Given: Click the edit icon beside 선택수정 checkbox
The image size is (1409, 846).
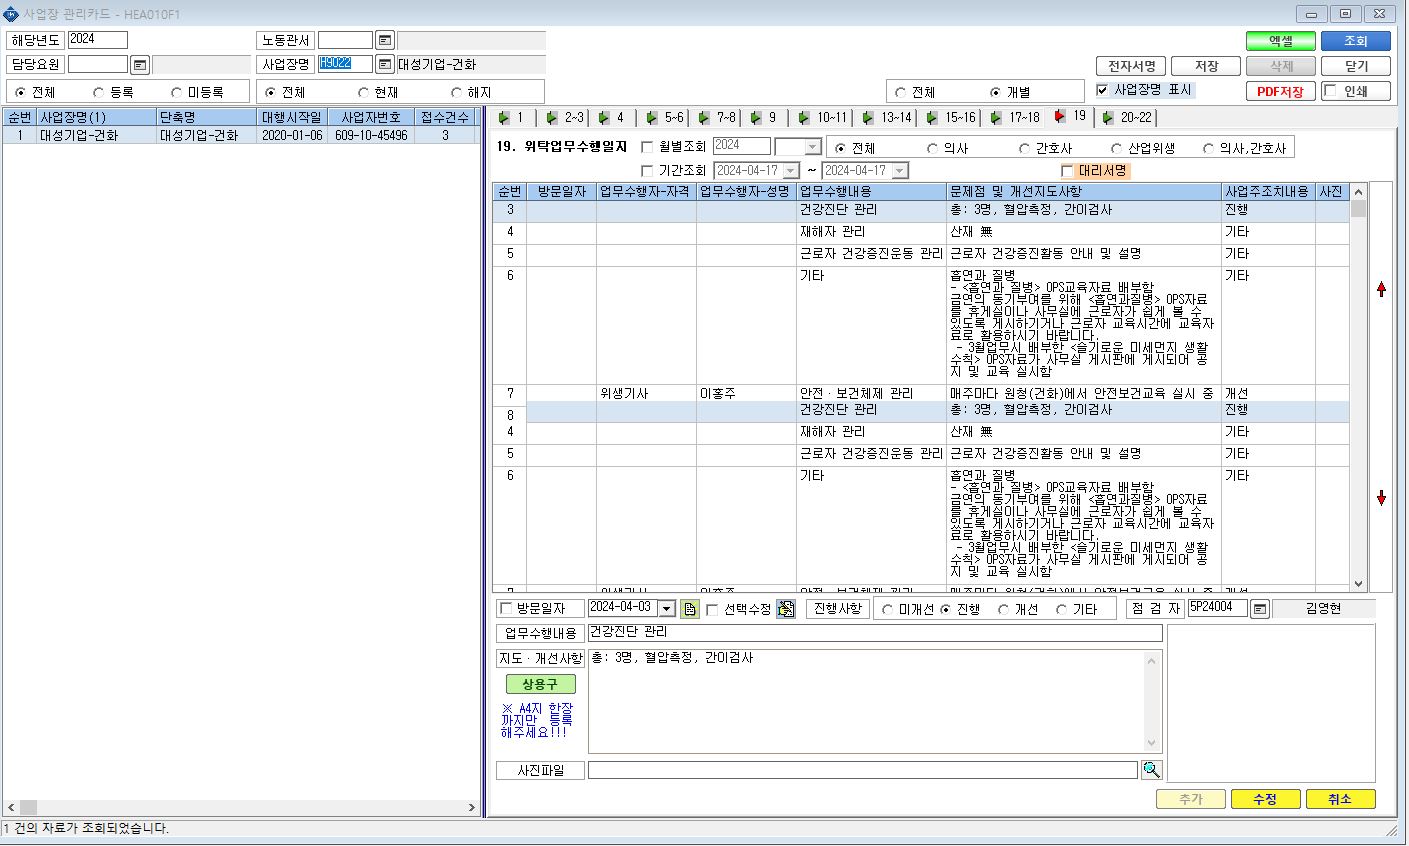Looking at the screenshot, I should click(786, 609).
